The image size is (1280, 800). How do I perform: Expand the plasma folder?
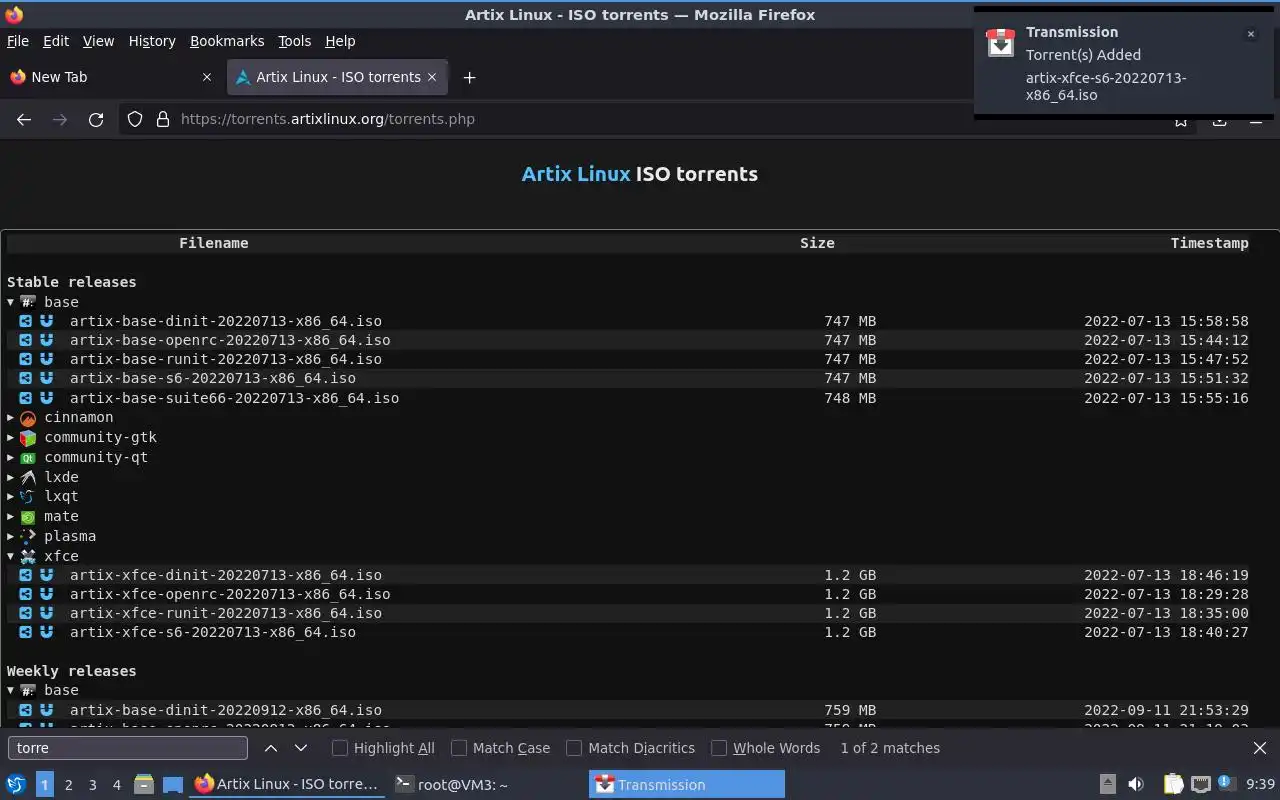click(11, 536)
